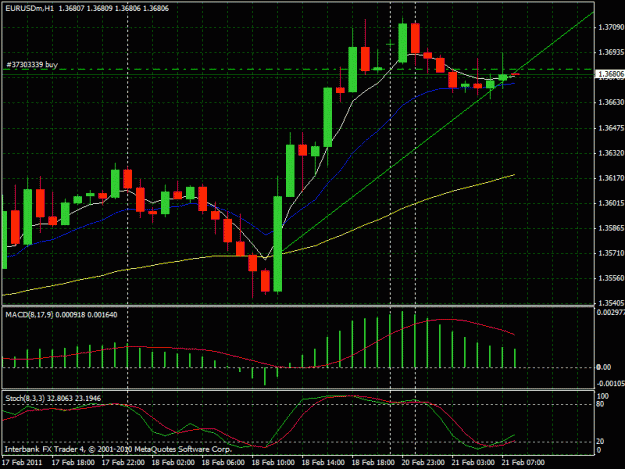The width and height of the screenshot is (625, 469).
Task: Click the 20 Feb 23:00 time label
Action: (423, 463)
